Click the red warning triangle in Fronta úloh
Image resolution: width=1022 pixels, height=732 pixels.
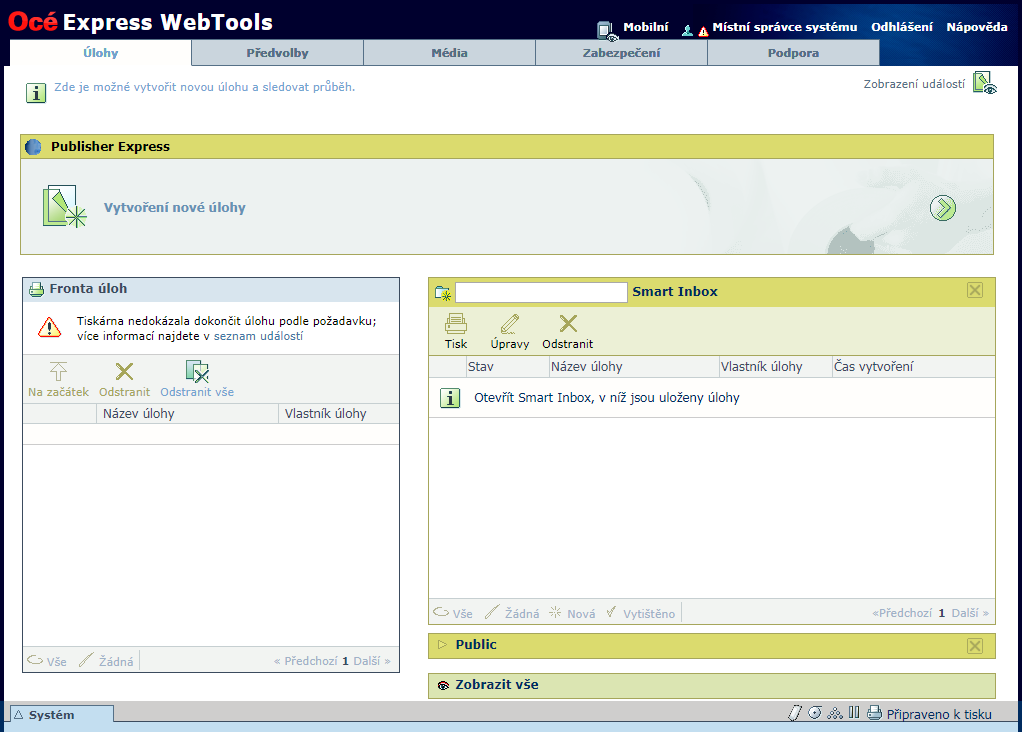tap(50, 327)
